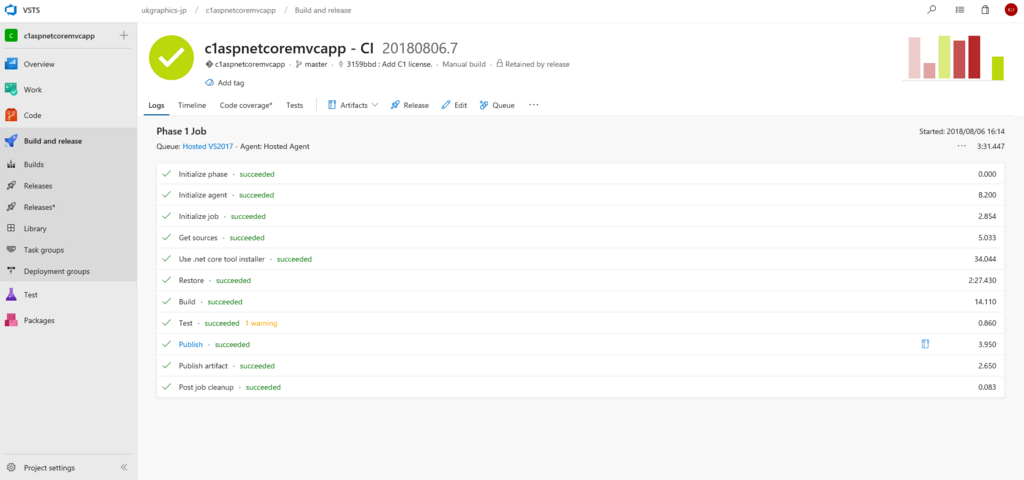This screenshot has width=1024, height=480.
Task: Open the Initialize phase log row
Action: click(580, 174)
